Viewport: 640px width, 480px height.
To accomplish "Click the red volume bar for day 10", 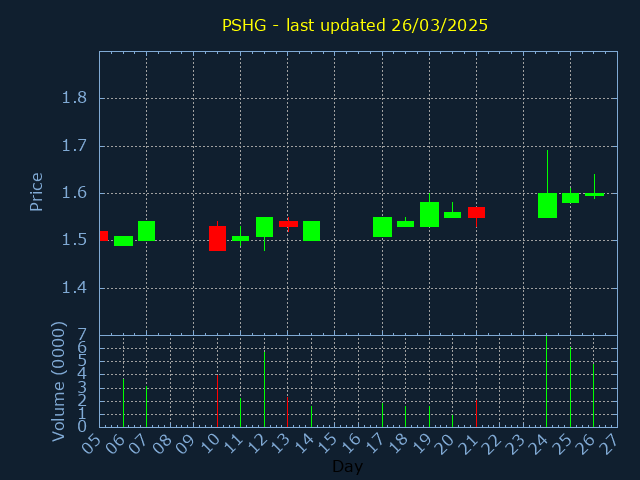I will point(218,401).
